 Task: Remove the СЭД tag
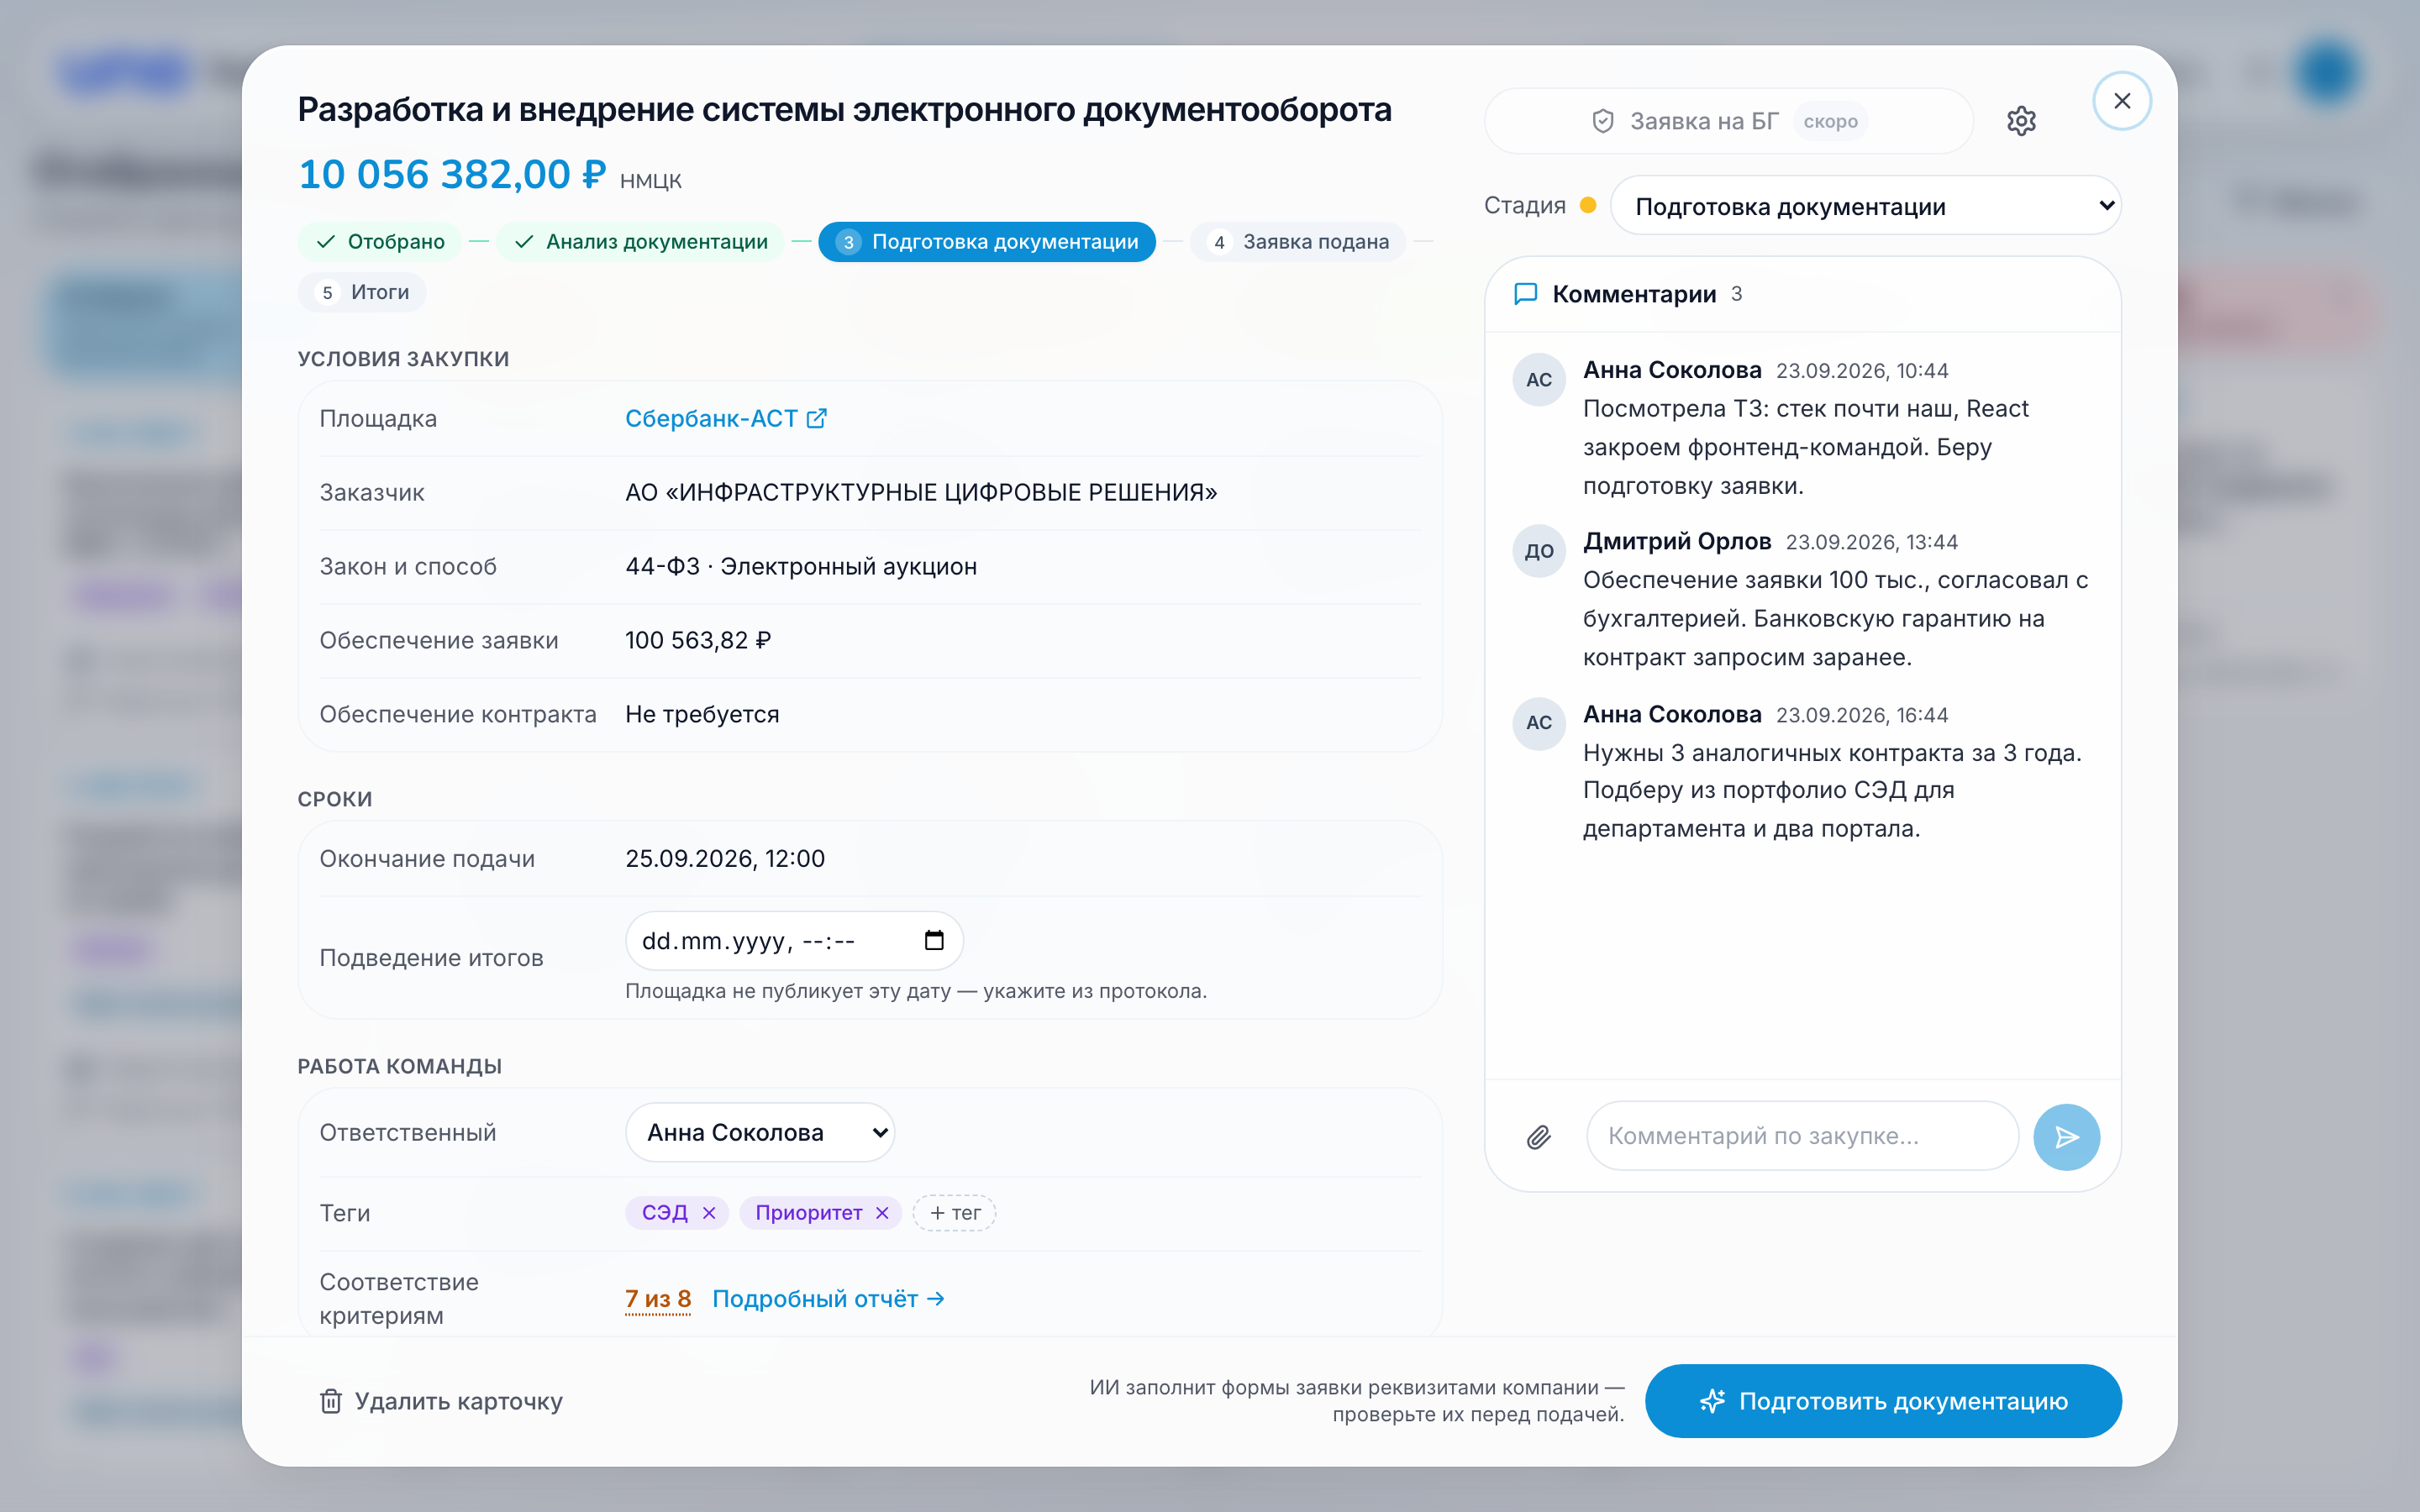point(709,1213)
